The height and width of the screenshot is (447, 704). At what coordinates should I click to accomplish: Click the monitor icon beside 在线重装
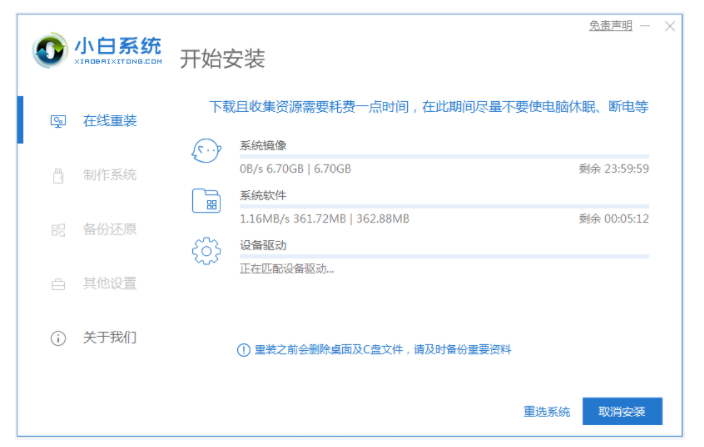(58, 121)
